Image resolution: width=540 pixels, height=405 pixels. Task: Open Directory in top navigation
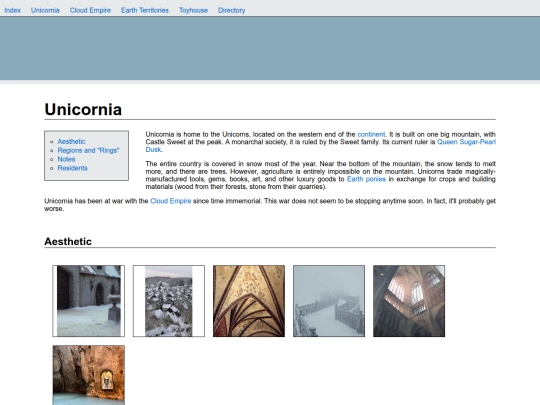pyautogui.click(x=231, y=10)
